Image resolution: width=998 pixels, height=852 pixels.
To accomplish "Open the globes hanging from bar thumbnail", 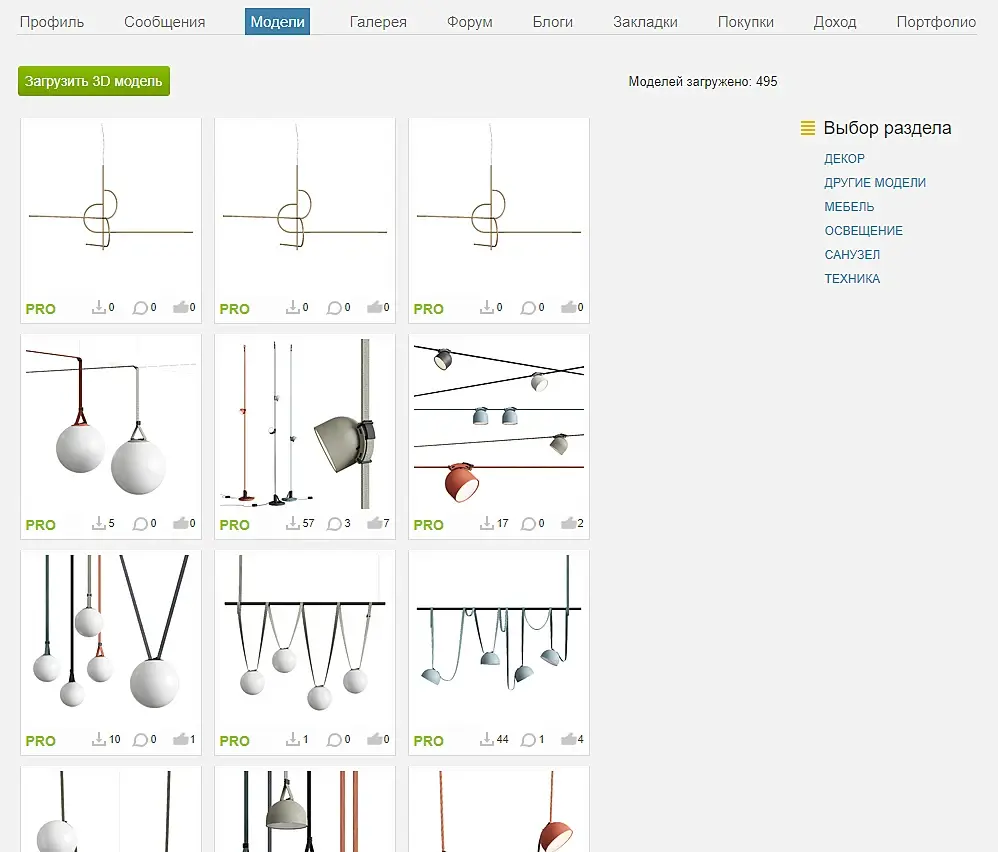I will [305, 640].
